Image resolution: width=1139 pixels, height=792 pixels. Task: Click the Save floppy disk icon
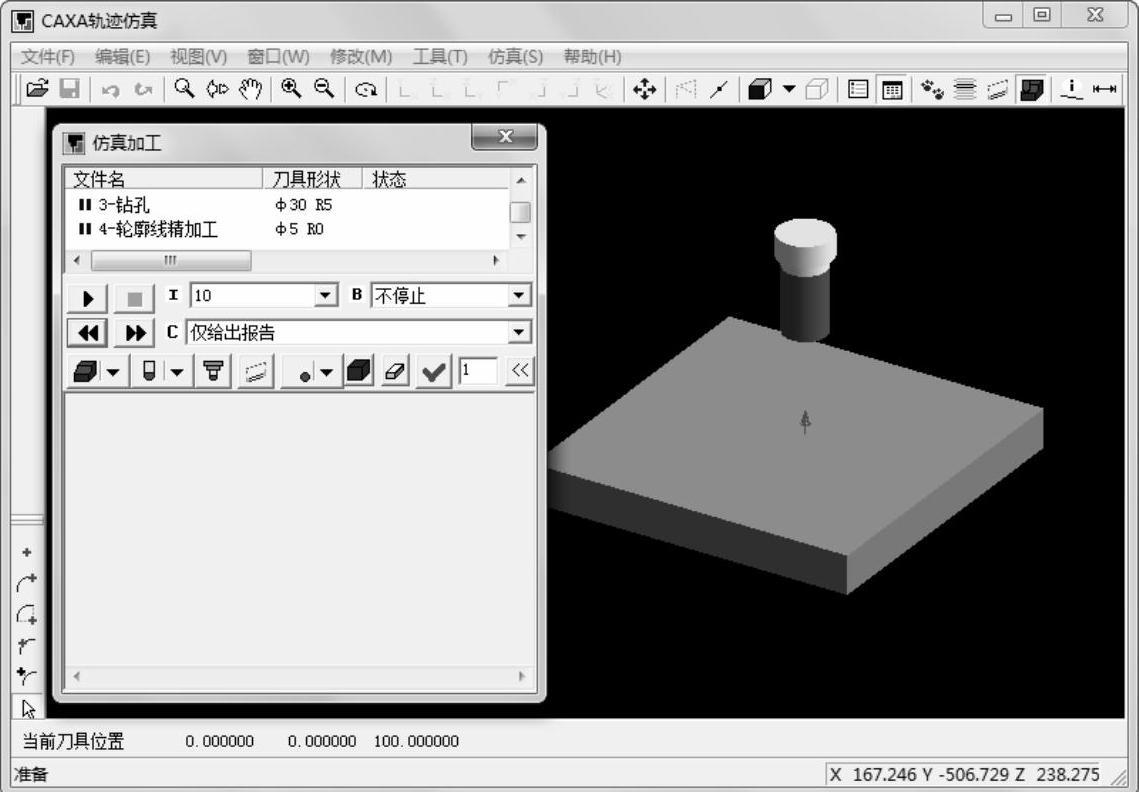[x=69, y=89]
